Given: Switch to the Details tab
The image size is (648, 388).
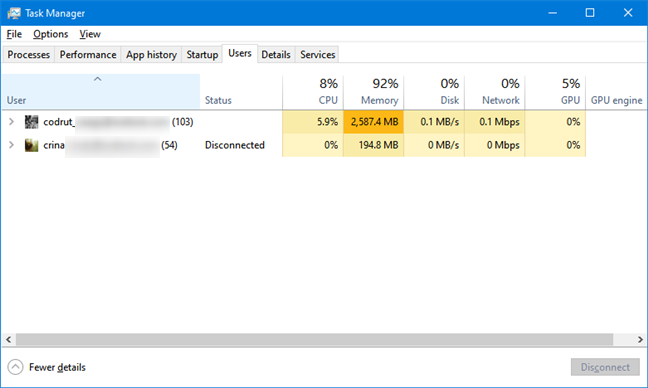Looking at the screenshot, I should pyautogui.click(x=276, y=55).
